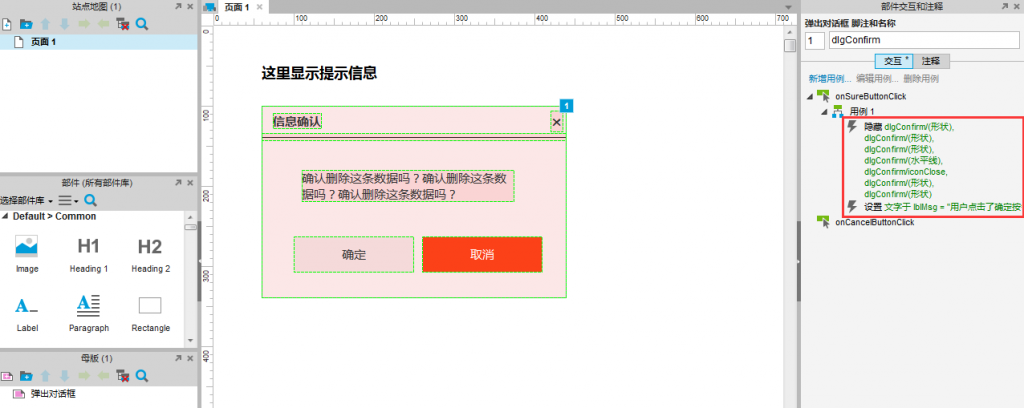This screenshot has width=1024, height=408.
Task: Search the sitemap with the magnifier icon
Action: click(x=142, y=25)
